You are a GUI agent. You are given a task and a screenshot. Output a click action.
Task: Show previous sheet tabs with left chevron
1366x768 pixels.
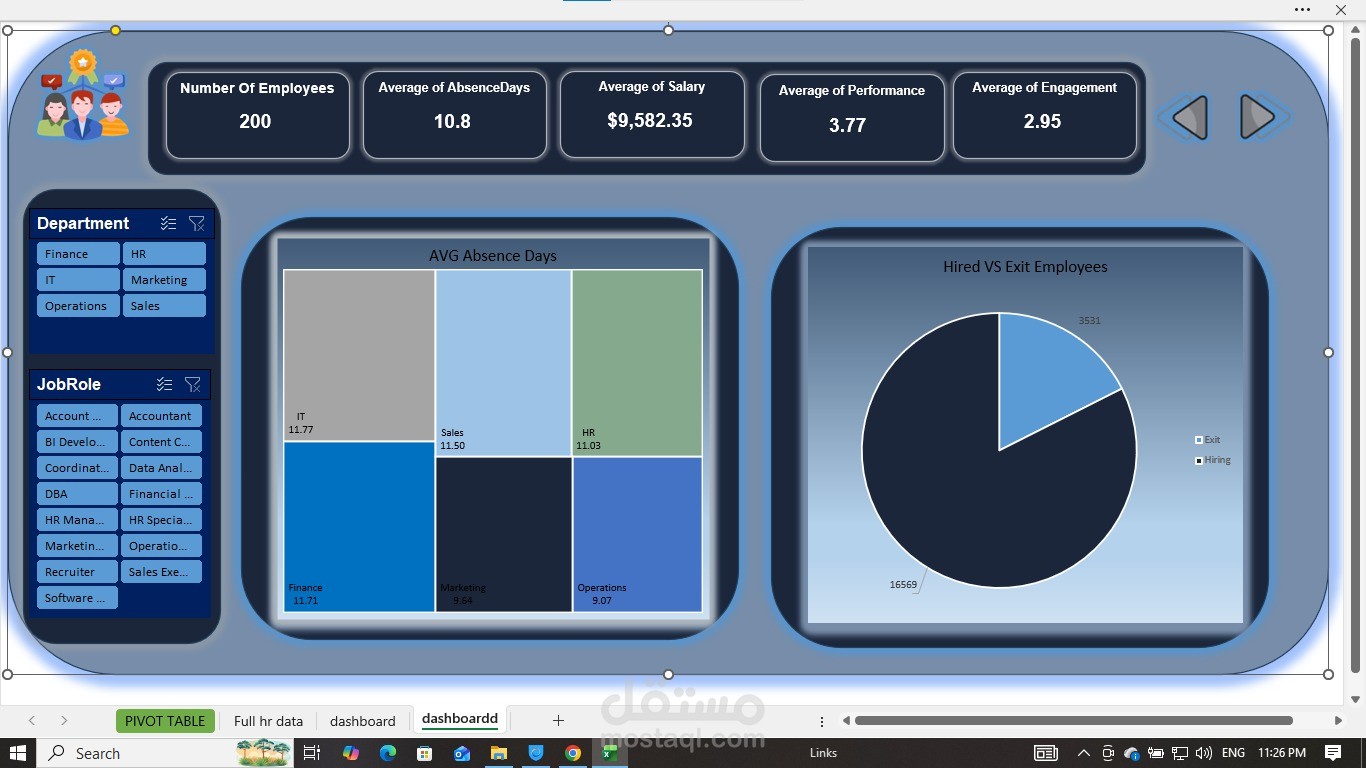32,720
